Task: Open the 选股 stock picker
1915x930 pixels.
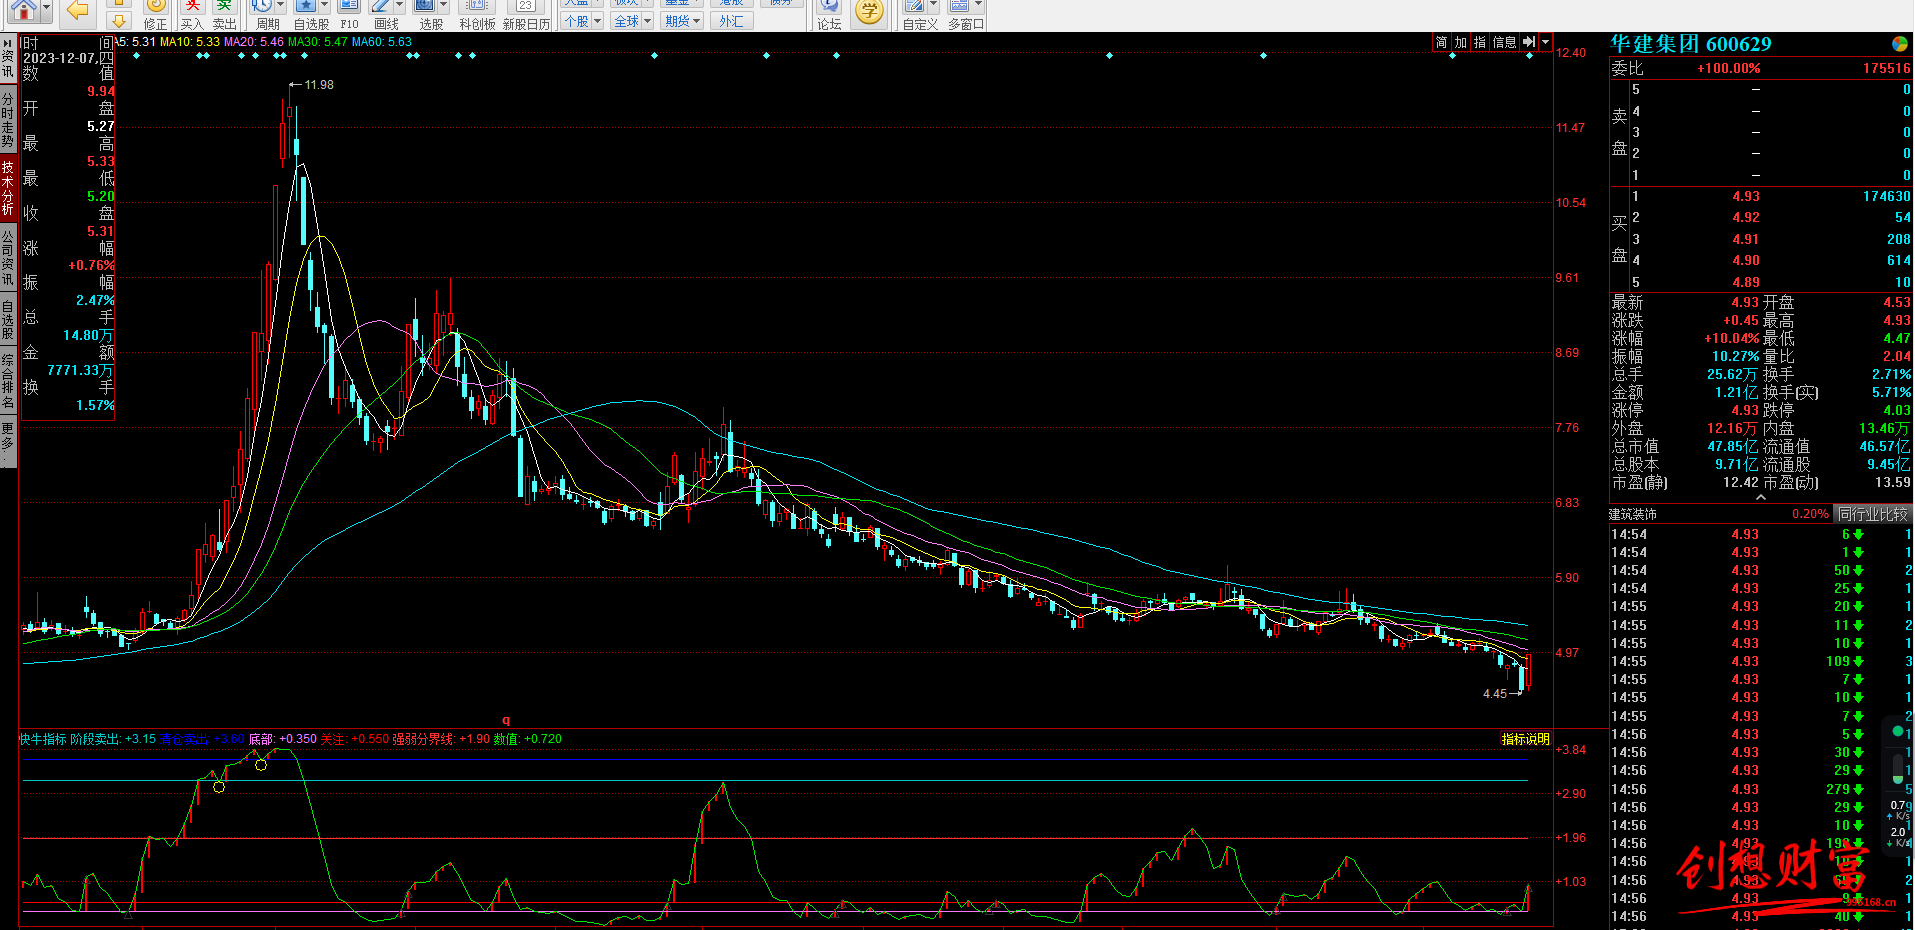Action: coord(425,7)
